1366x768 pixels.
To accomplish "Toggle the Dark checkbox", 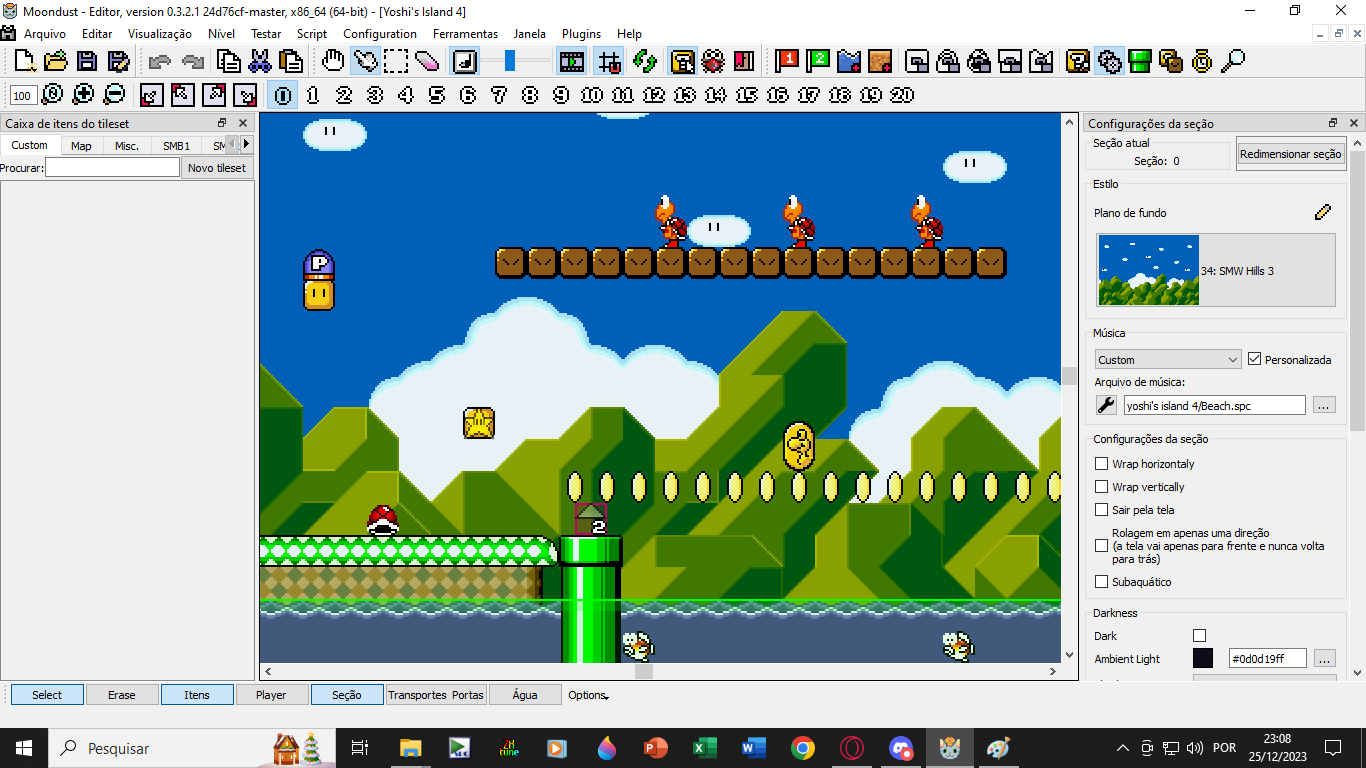I will [x=1200, y=636].
